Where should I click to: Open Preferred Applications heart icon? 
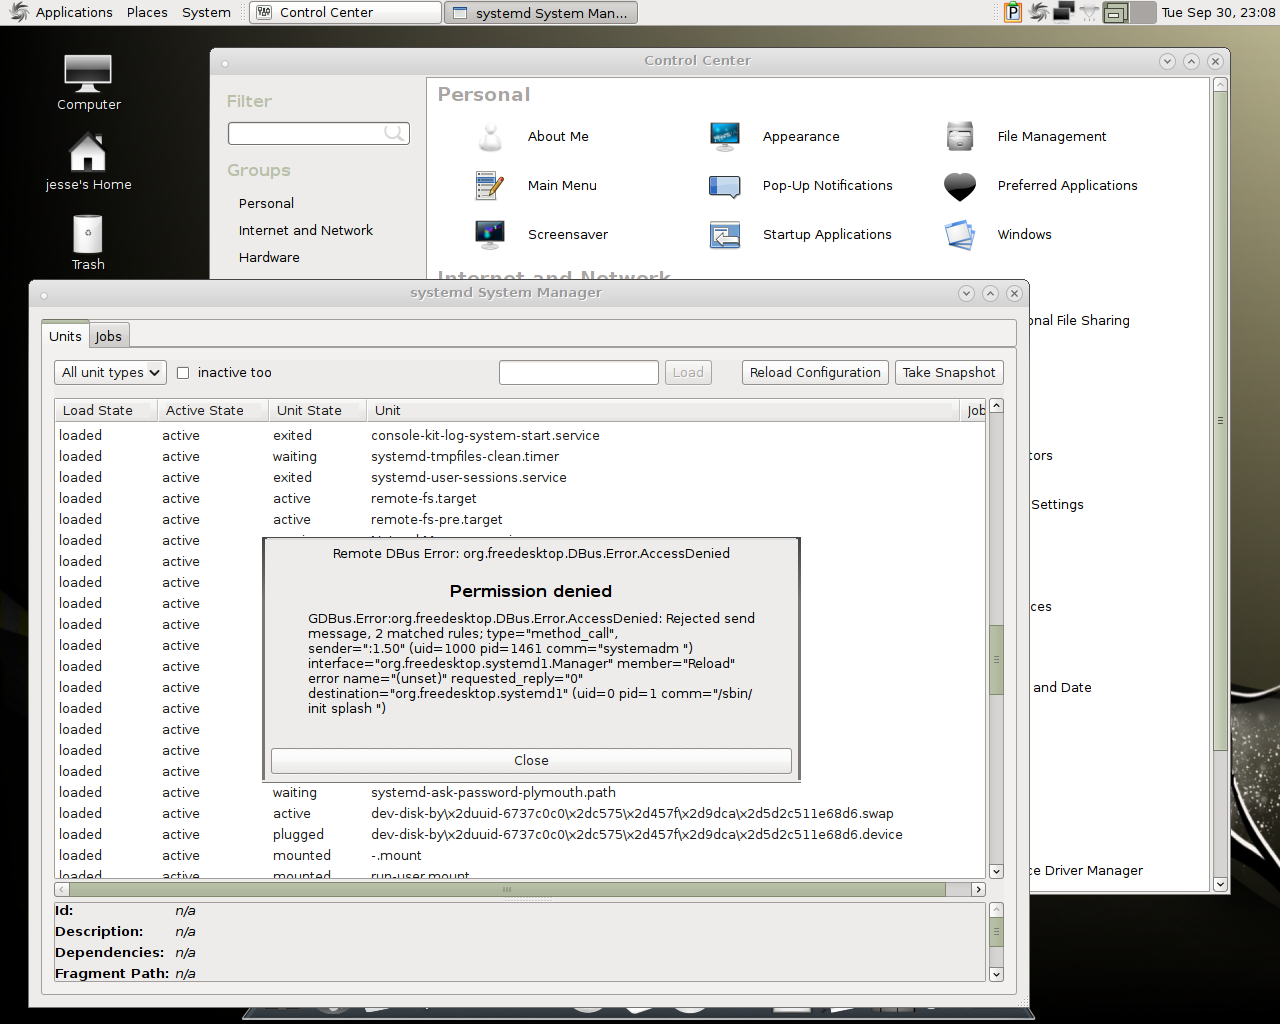pos(960,185)
